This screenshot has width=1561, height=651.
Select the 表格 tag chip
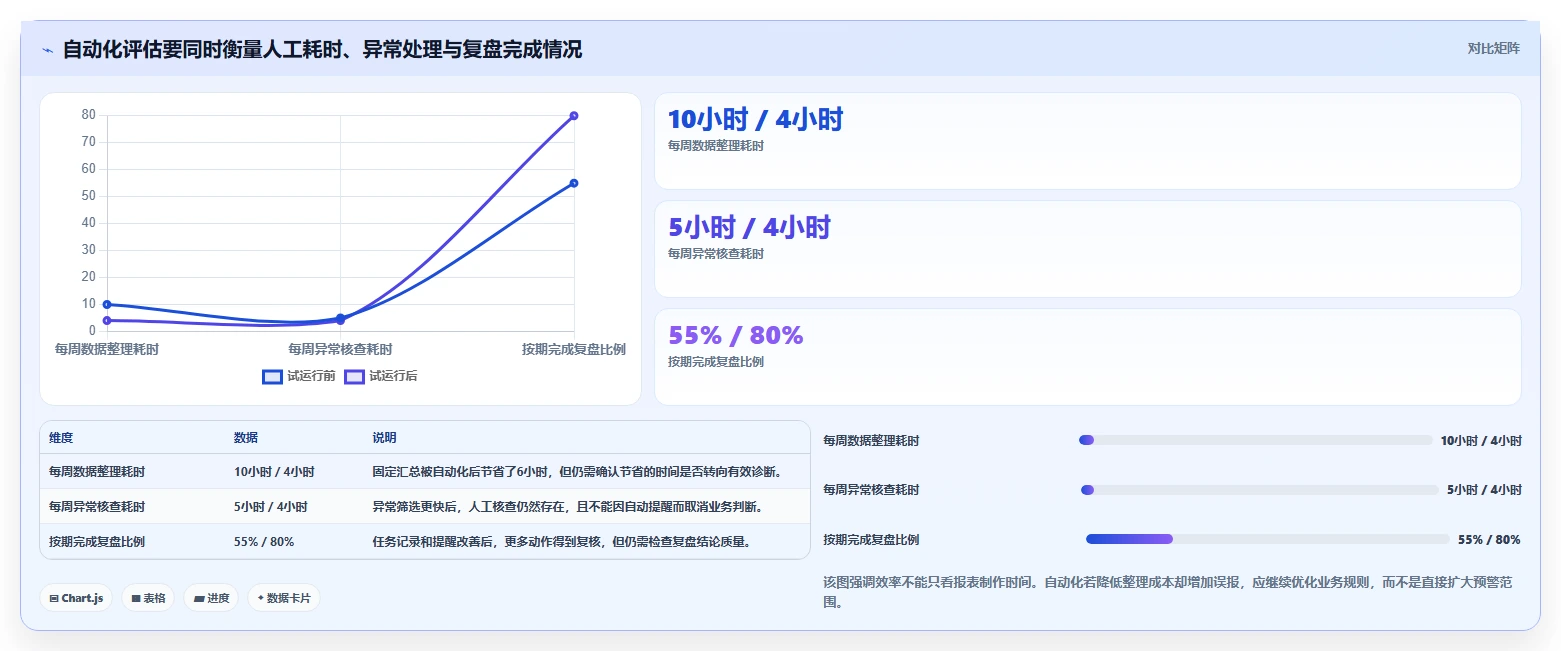point(149,598)
